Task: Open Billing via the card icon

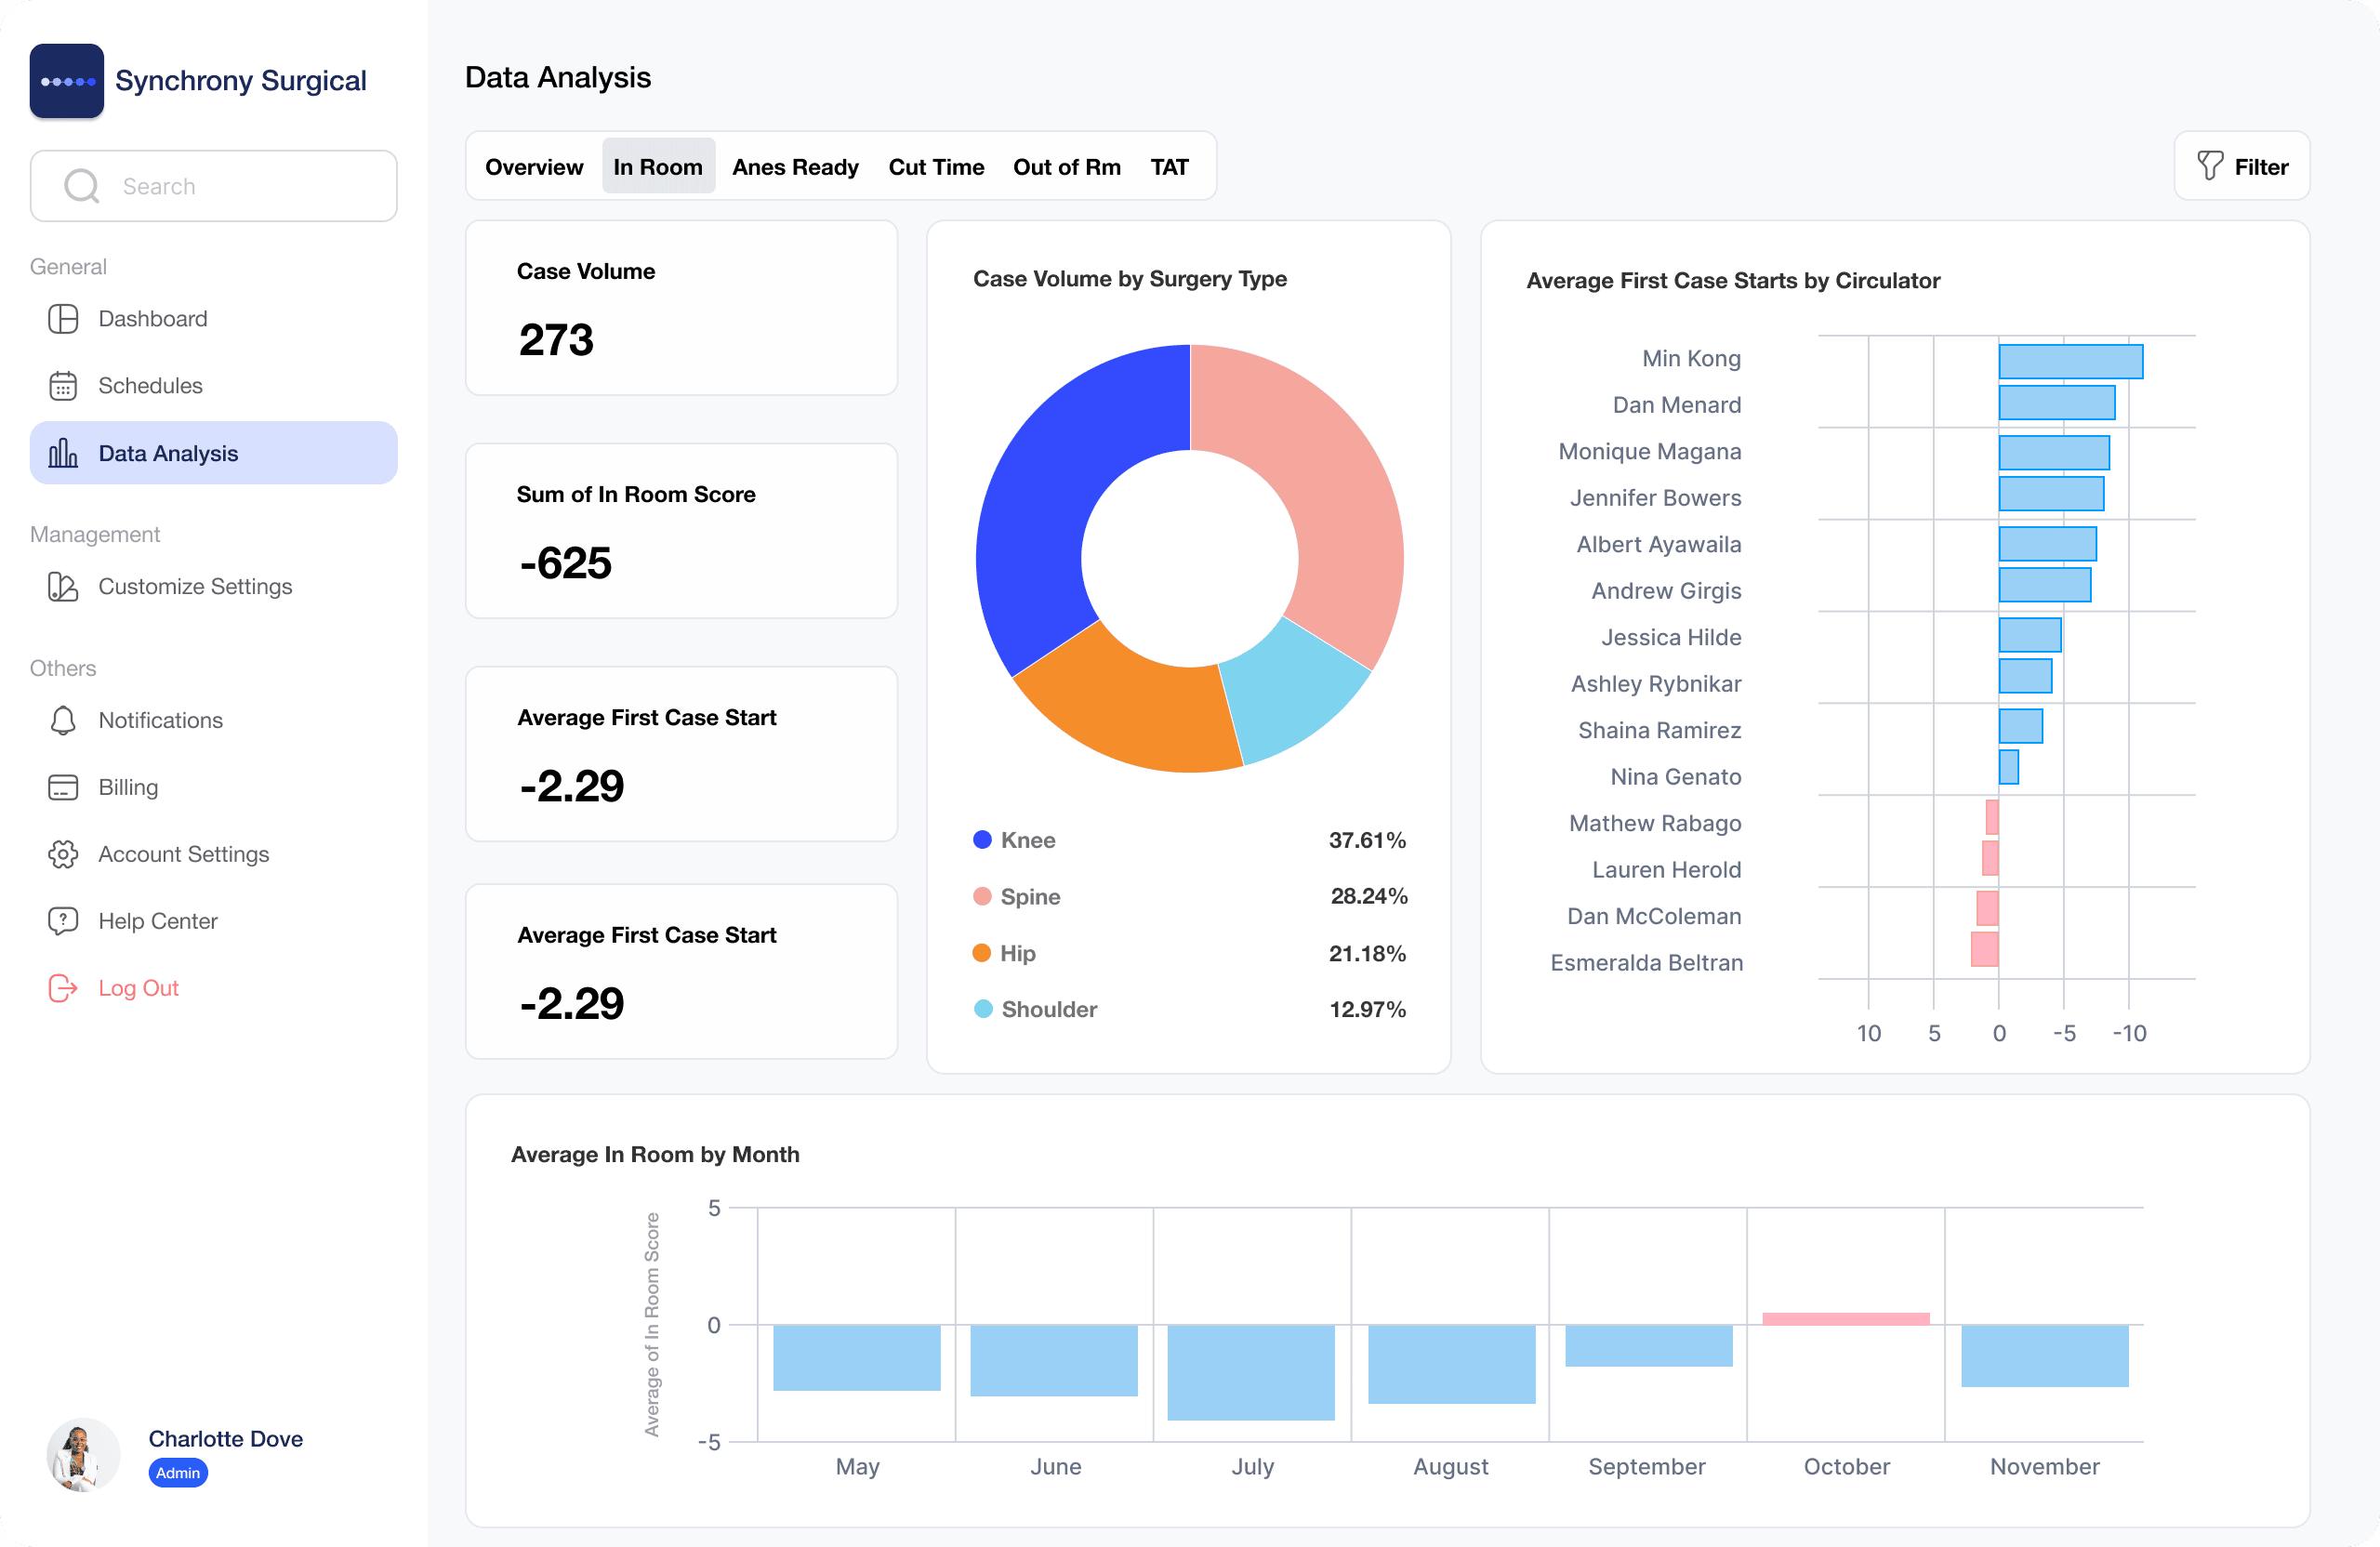Action: point(63,787)
